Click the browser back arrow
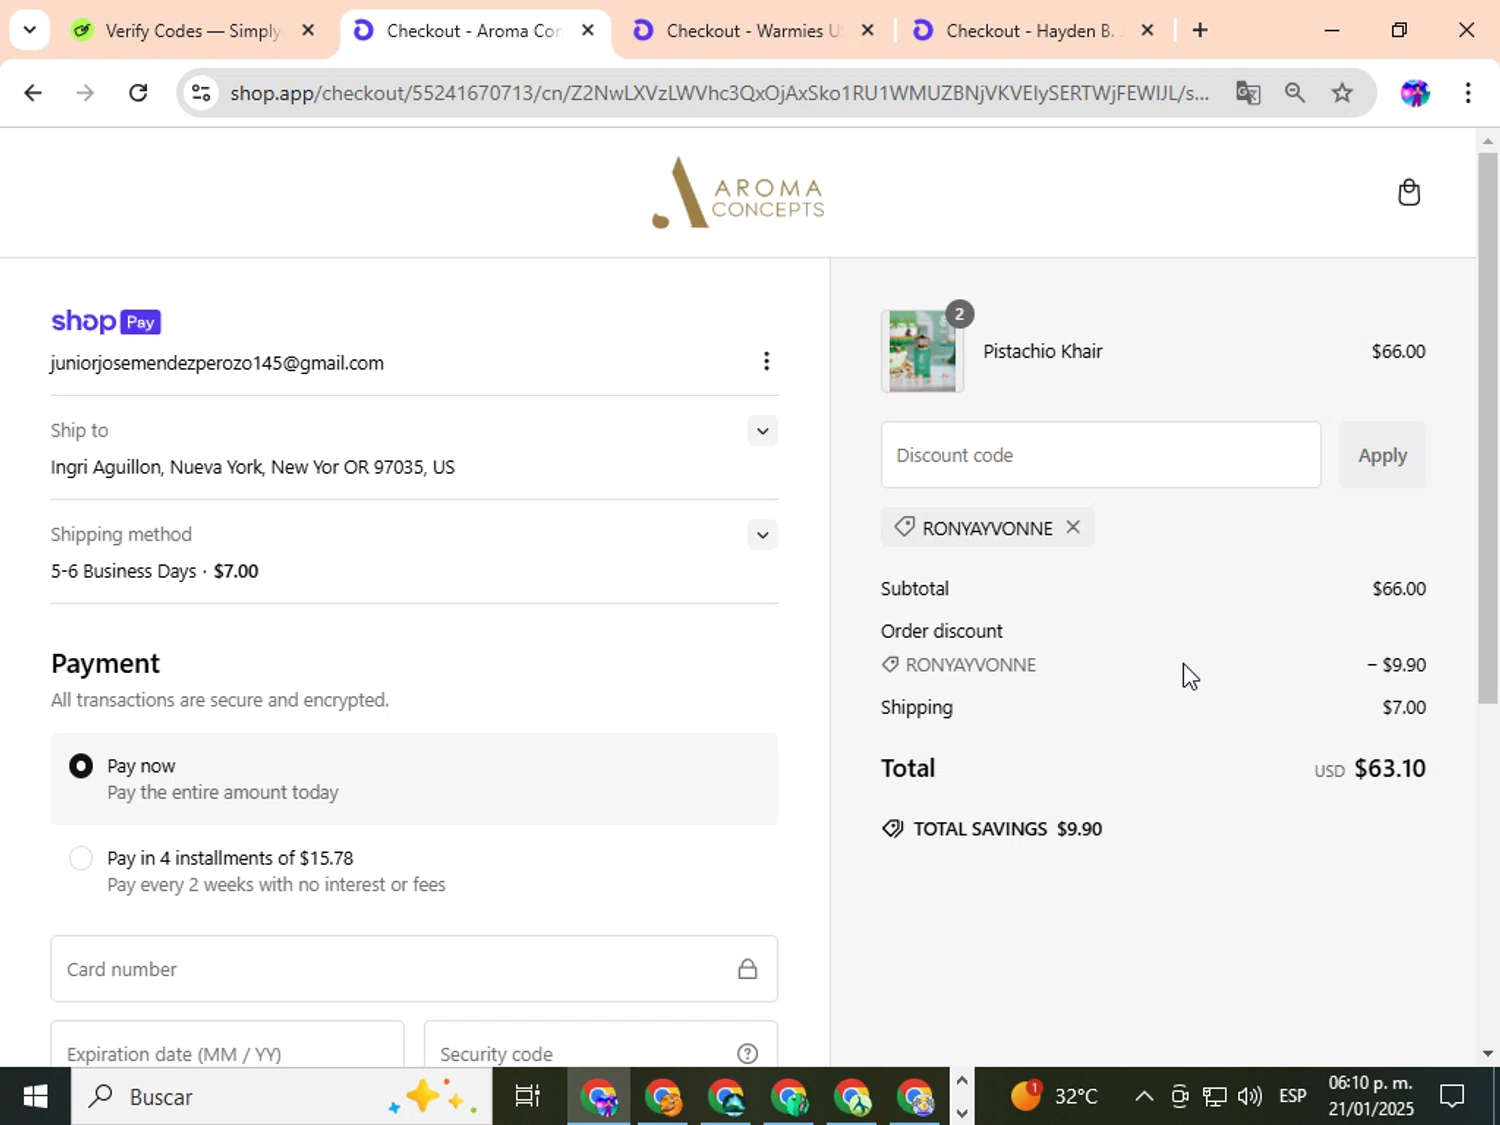 (33, 93)
